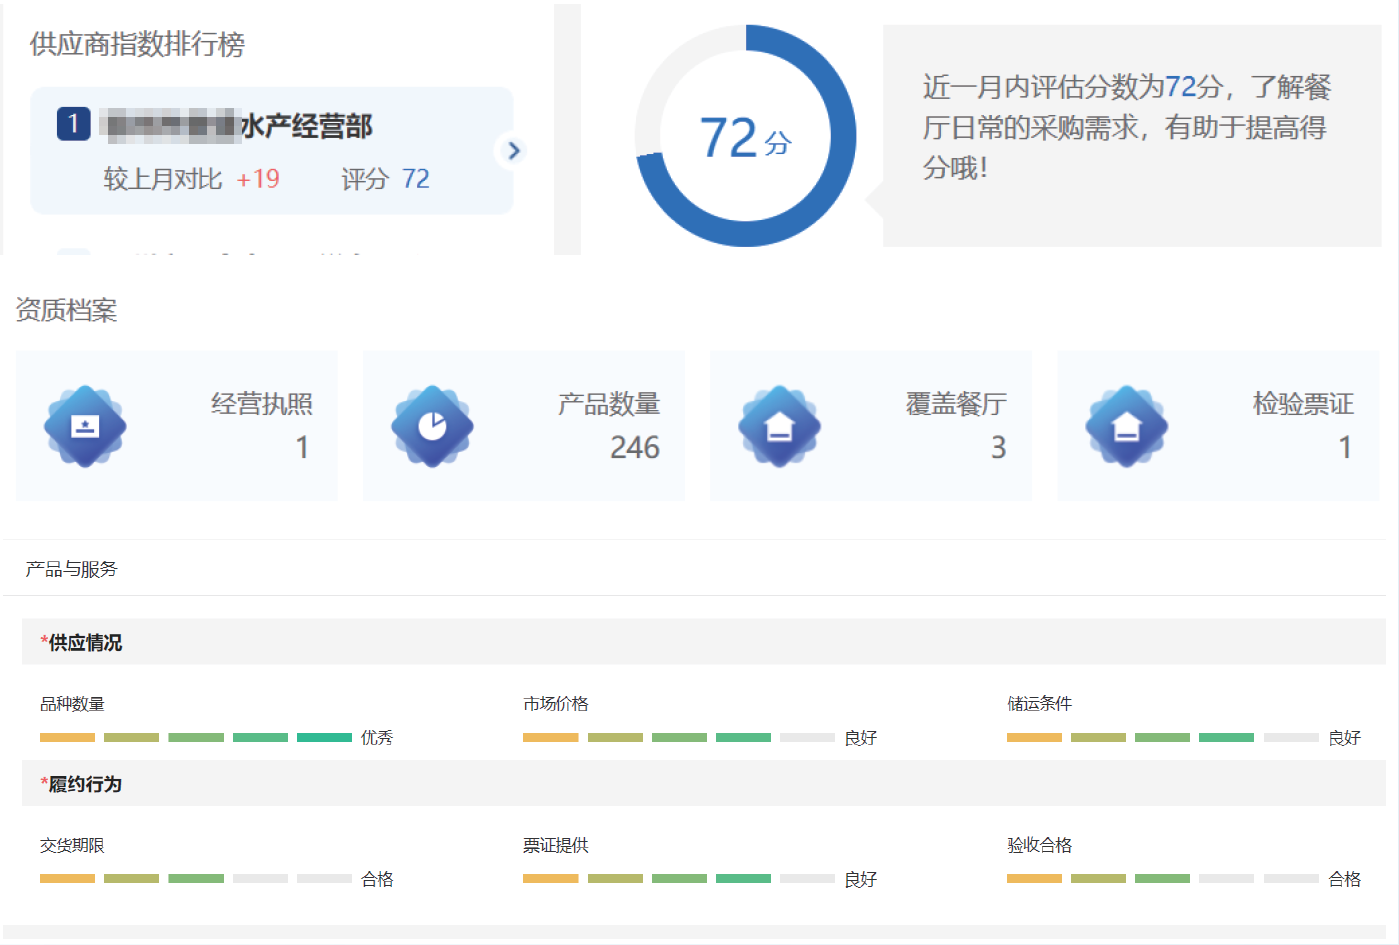This screenshot has height=945, width=1399.
Task: Click the 市场价格 rating bar
Action: tap(678, 738)
